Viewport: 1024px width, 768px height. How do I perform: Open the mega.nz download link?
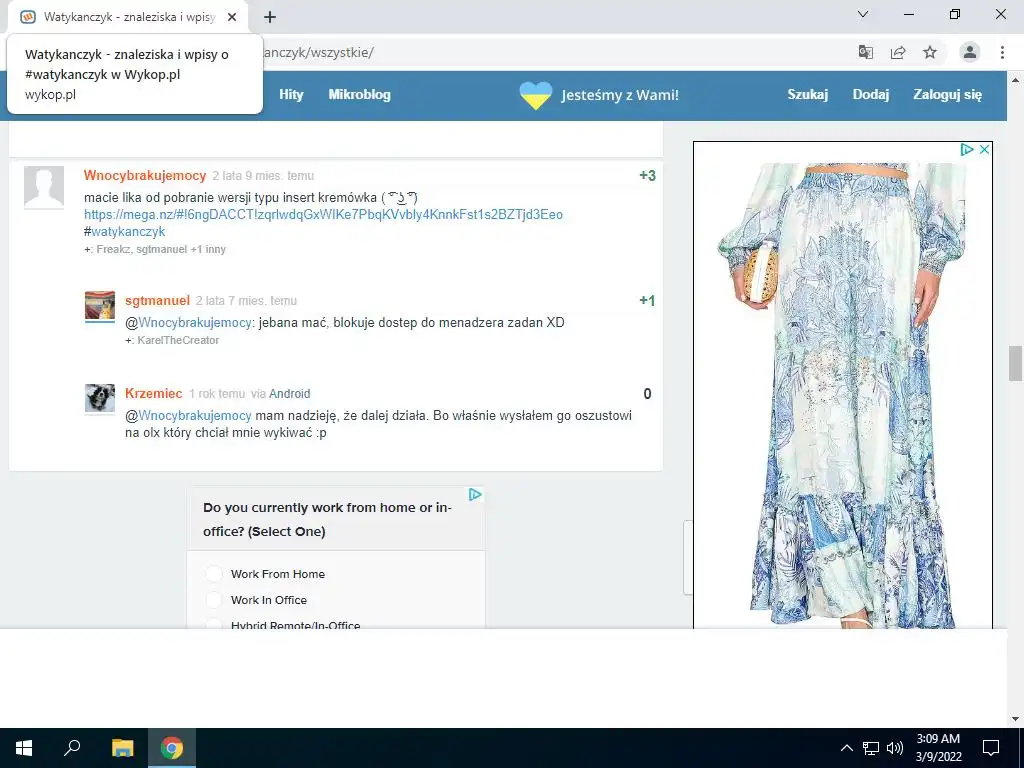pos(323,214)
